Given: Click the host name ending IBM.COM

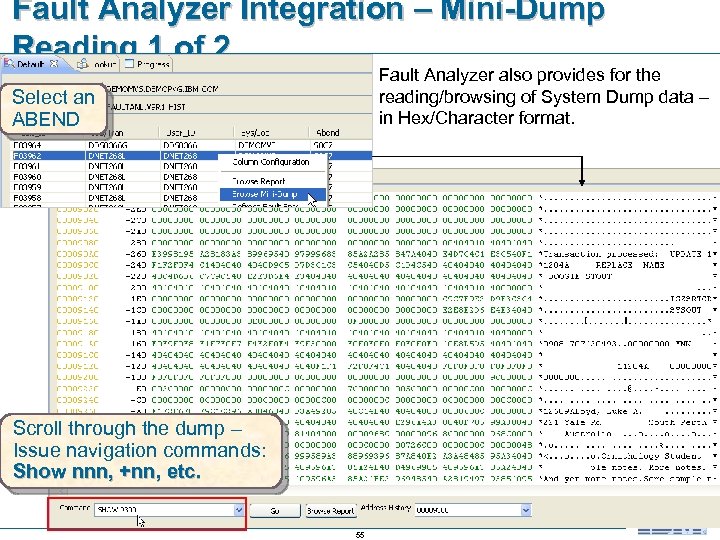Looking at the screenshot, I should point(163,89).
